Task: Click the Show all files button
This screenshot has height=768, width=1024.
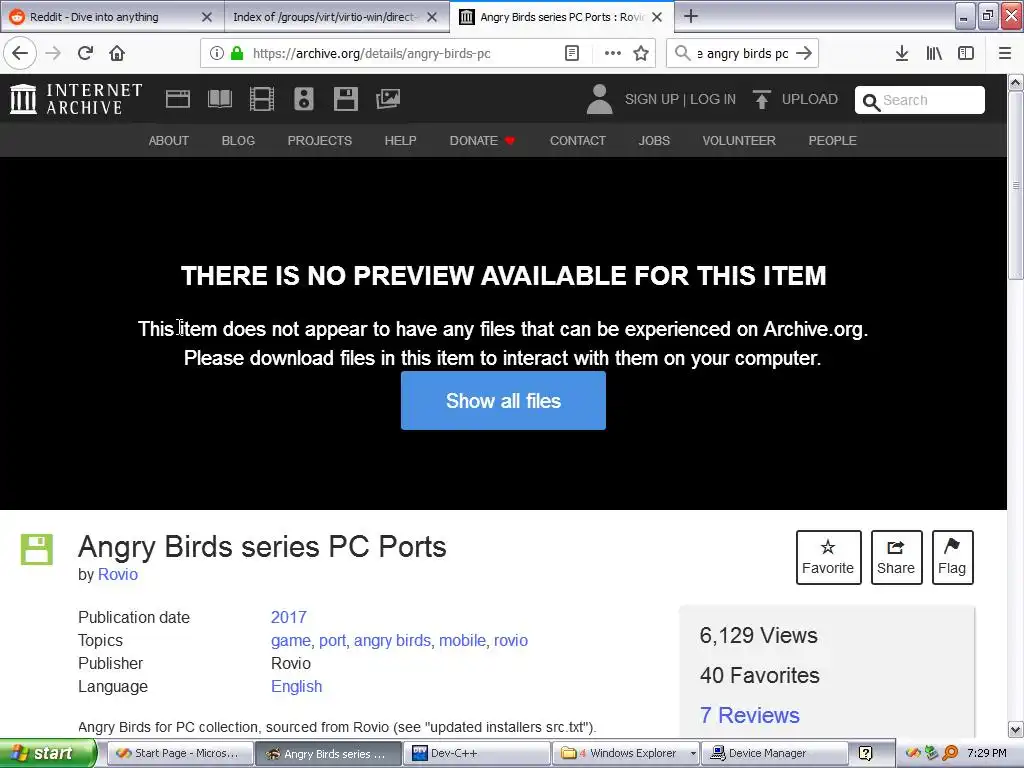Action: click(504, 400)
